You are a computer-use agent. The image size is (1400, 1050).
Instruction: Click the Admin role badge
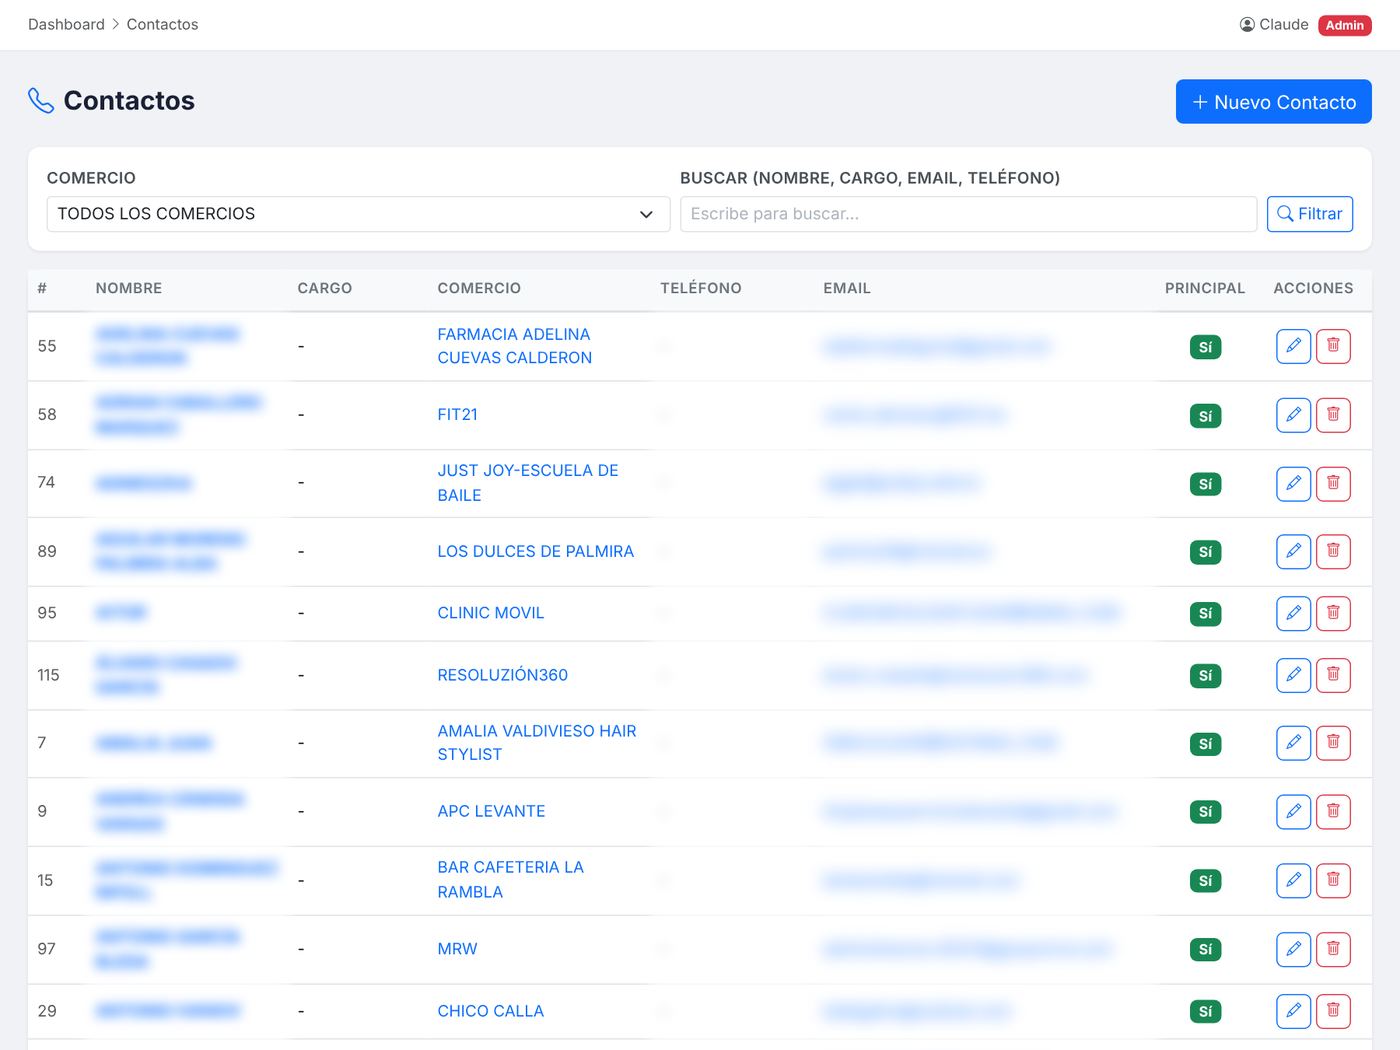click(1345, 25)
